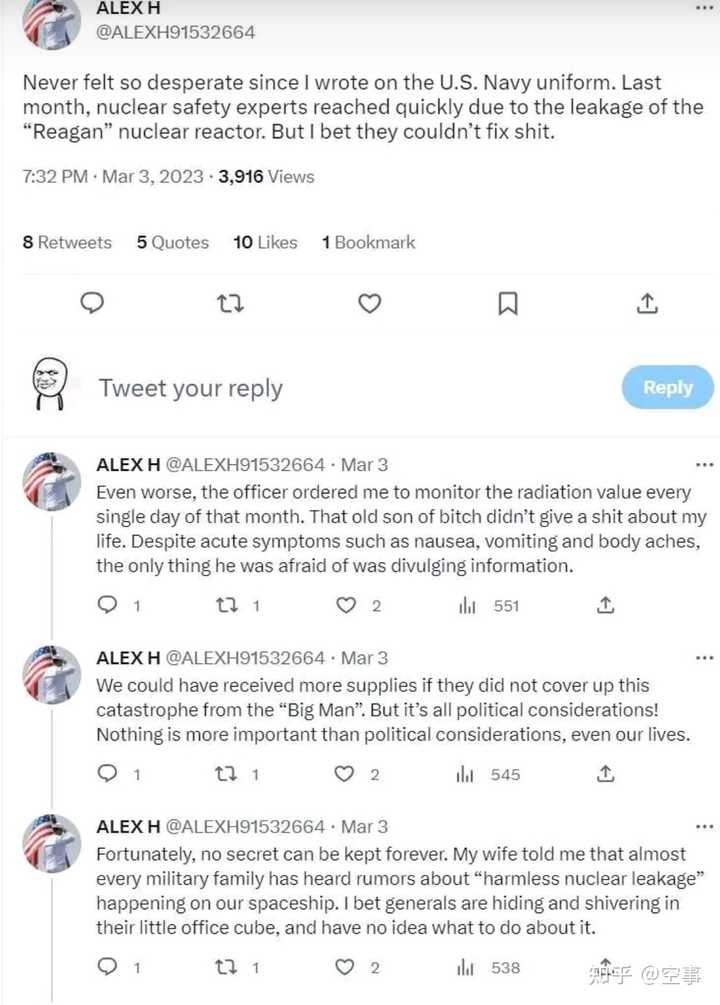
Task: View the 5 Quotes list
Action: [x=172, y=242]
